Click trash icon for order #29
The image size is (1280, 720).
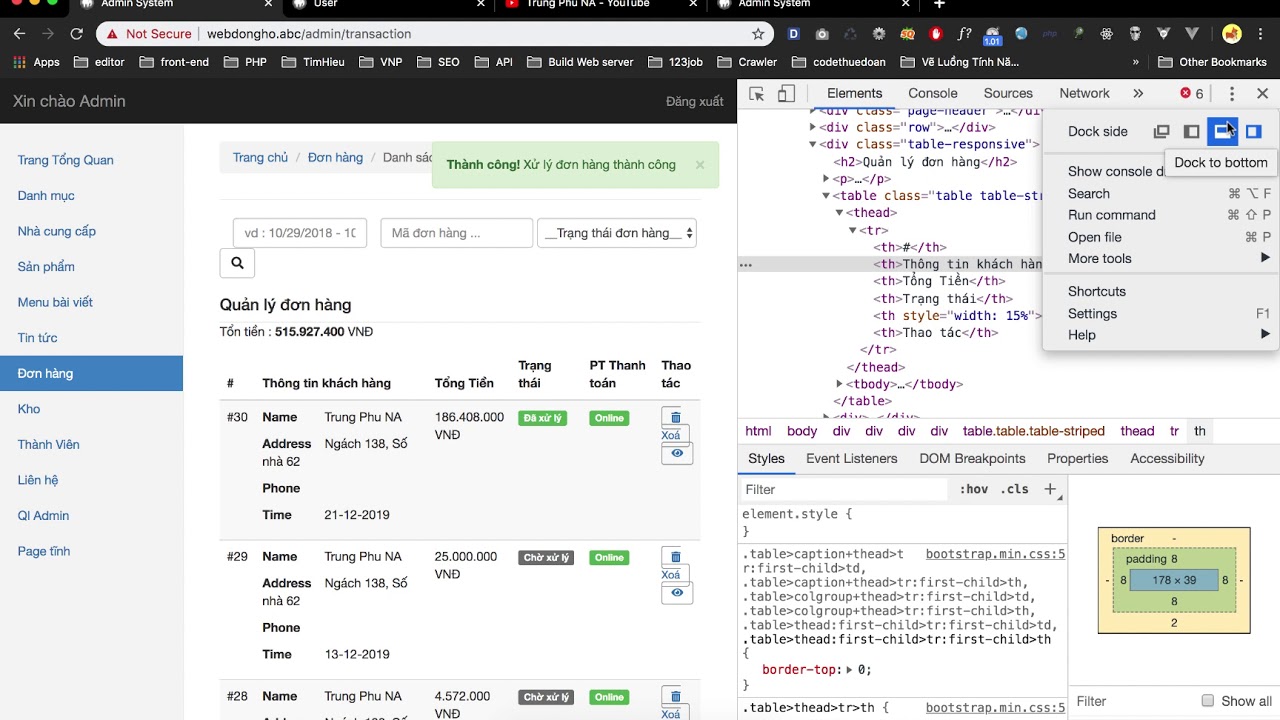tap(675, 557)
